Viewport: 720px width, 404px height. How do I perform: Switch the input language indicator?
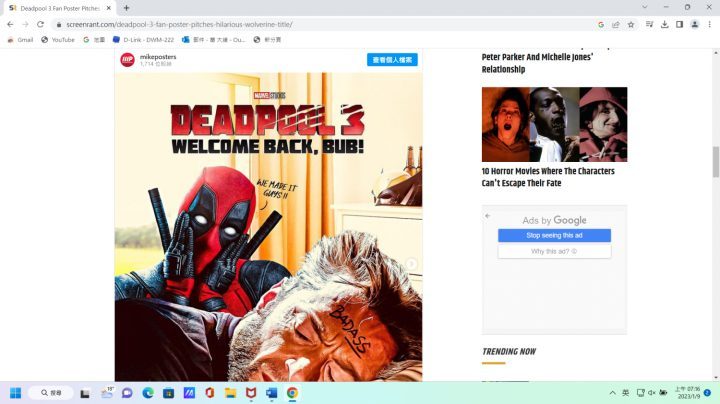625,393
